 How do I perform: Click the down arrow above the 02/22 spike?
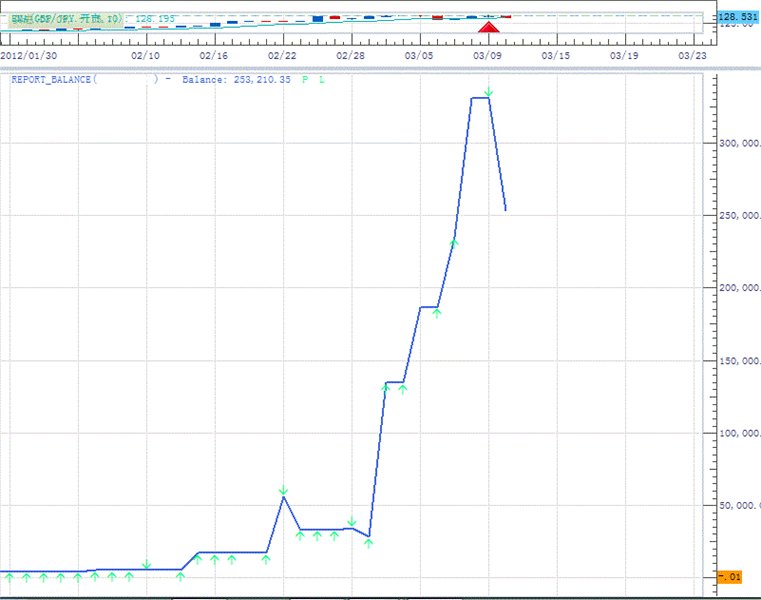(283, 490)
